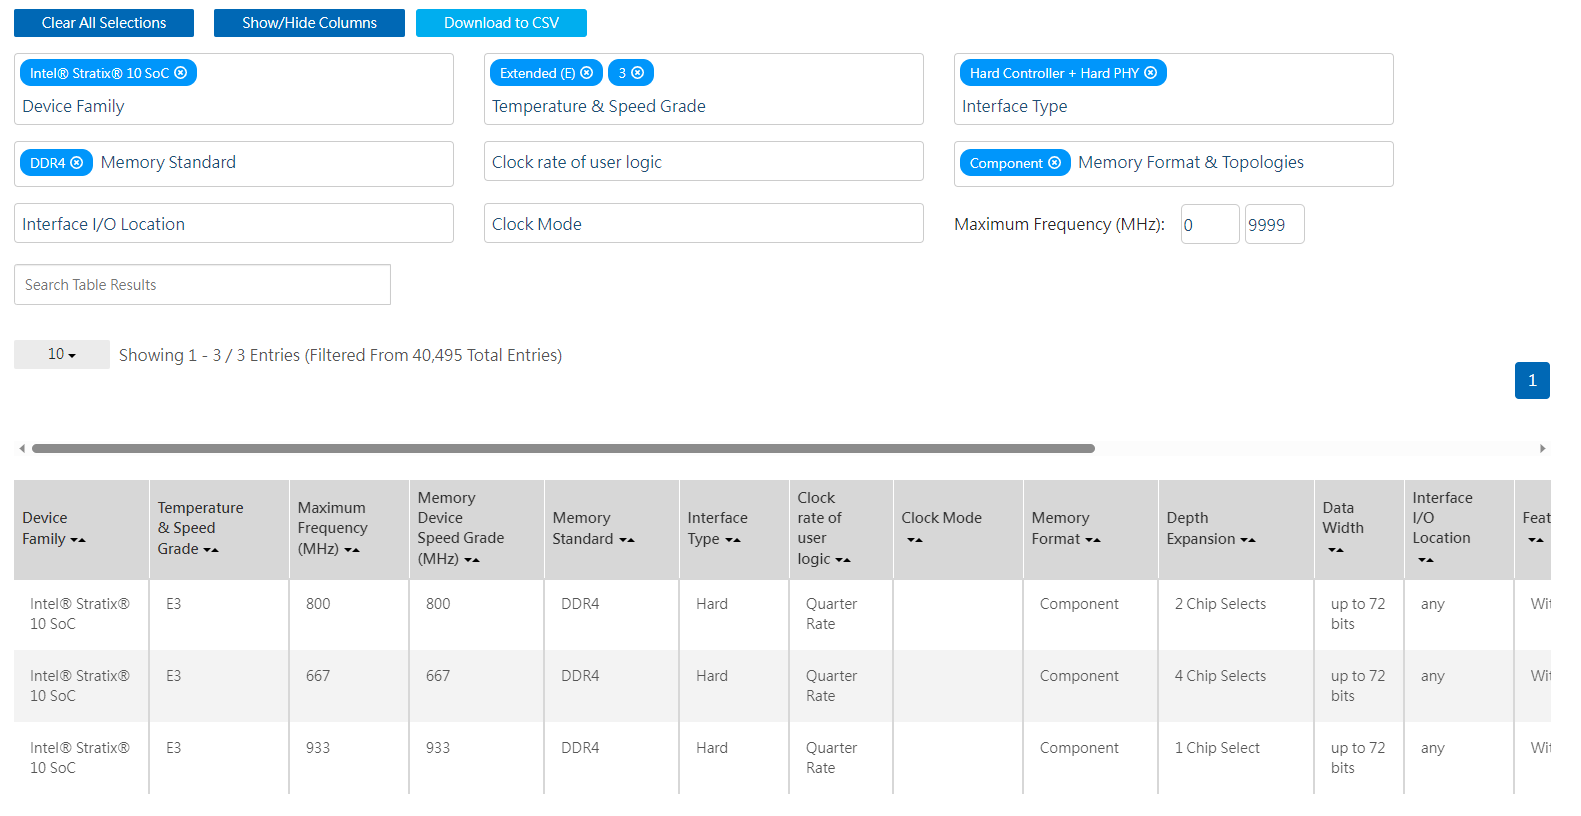Click the scroll left arrow of table
1581x816 pixels.
[x=22, y=449]
